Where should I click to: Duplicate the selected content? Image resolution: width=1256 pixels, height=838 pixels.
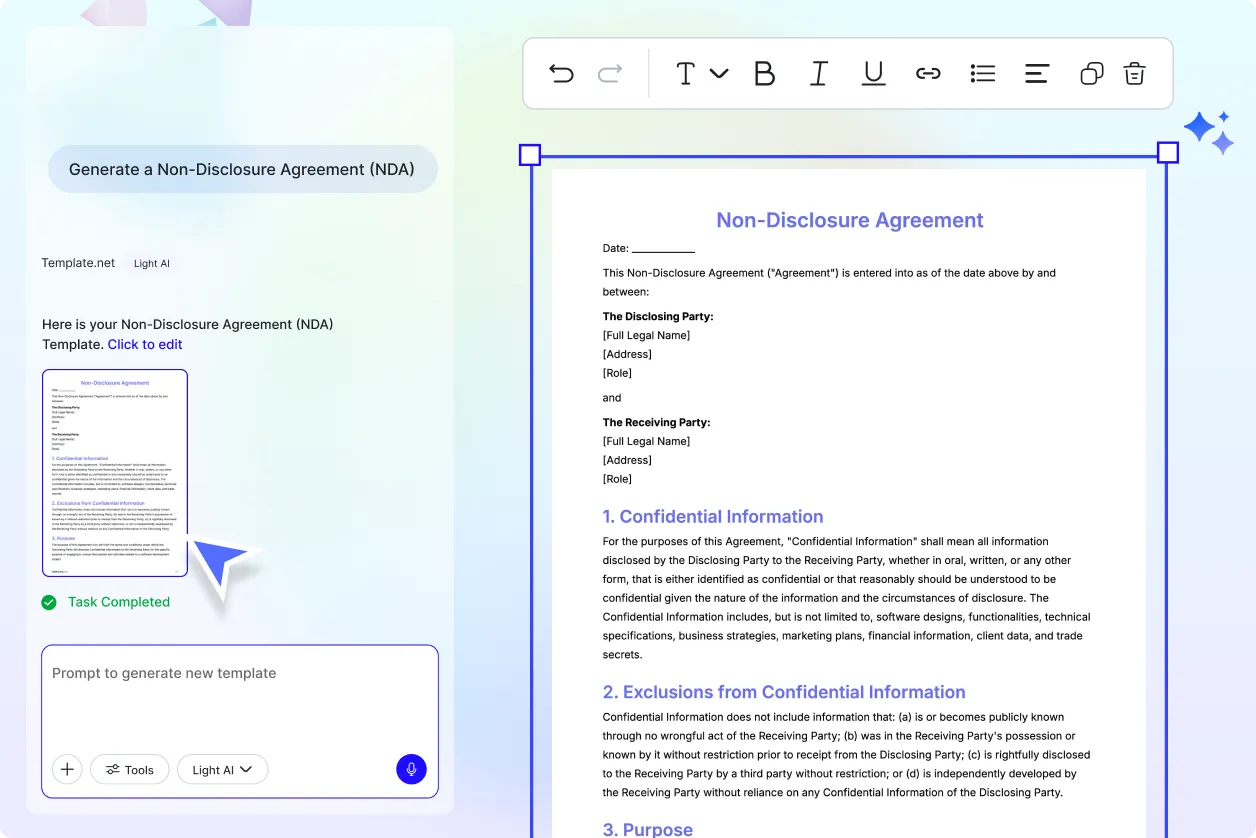pyautogui.click(x=1090, y=73)
